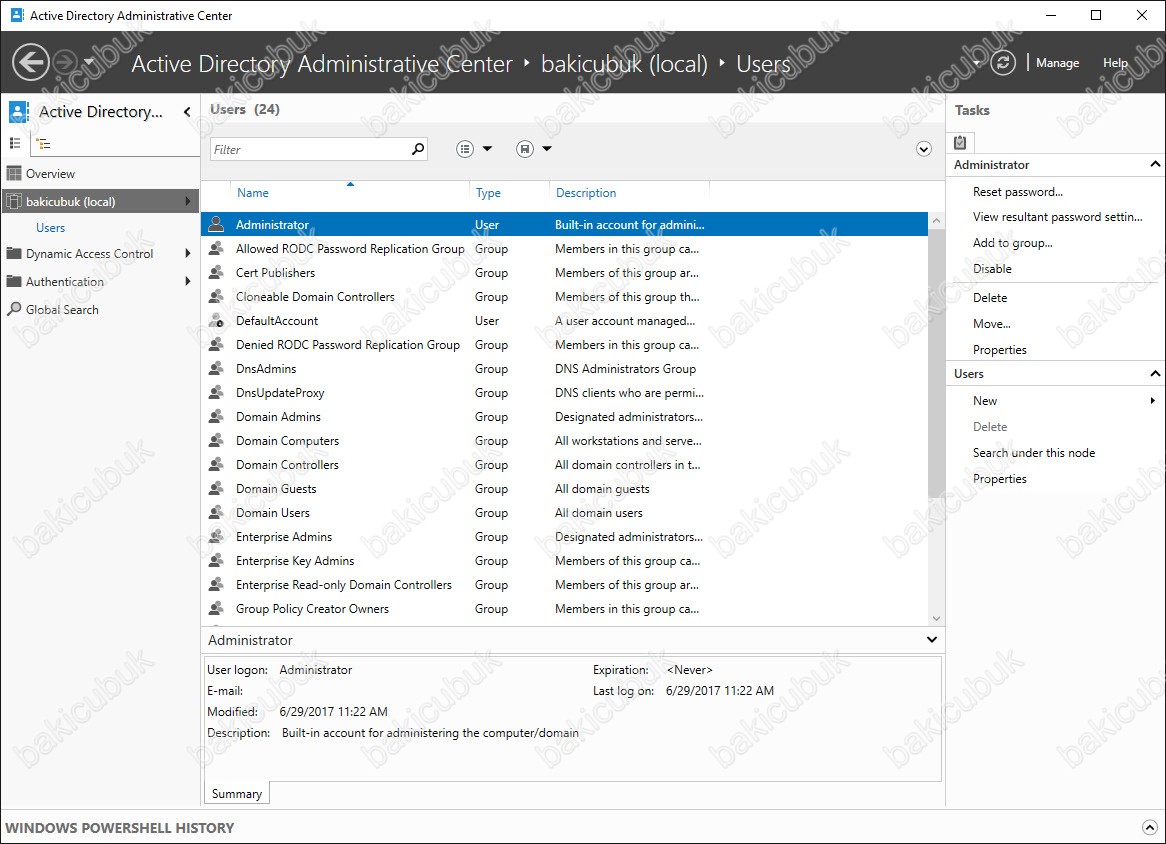
Task: Click the refresh icon in header
Action: 1002,62
